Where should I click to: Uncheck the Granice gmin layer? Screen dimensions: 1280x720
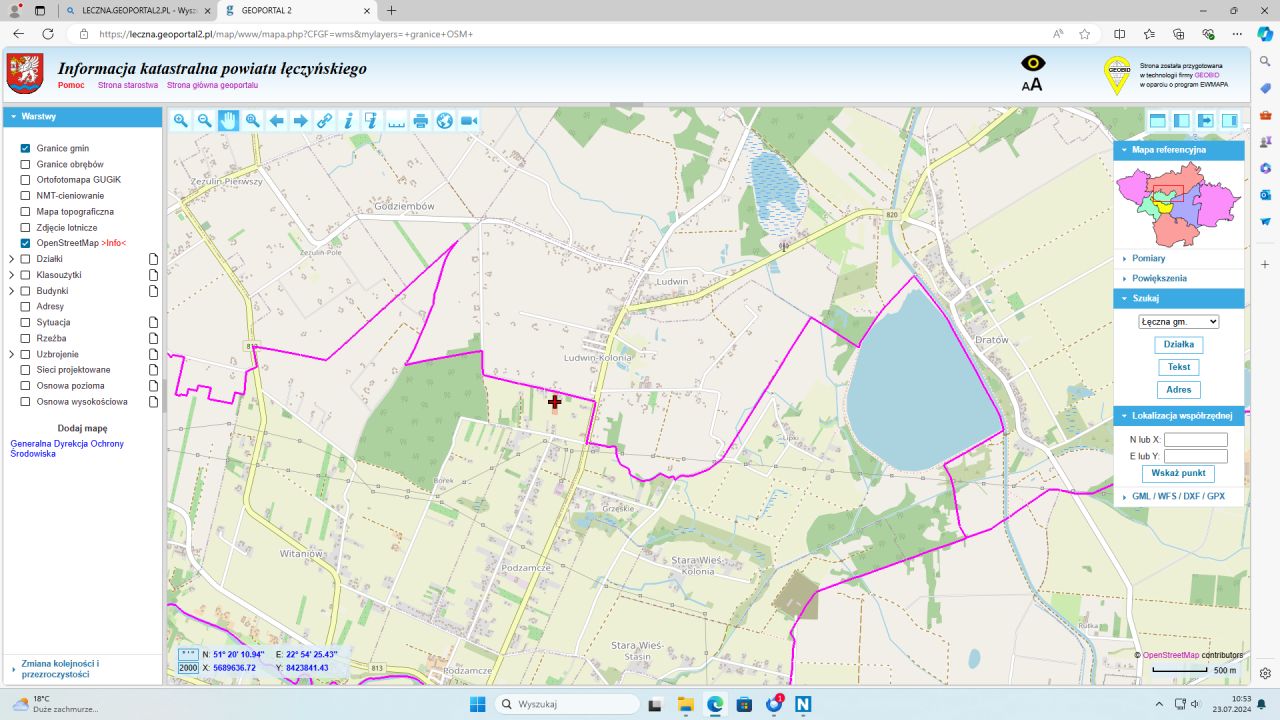tap(26, 148)
